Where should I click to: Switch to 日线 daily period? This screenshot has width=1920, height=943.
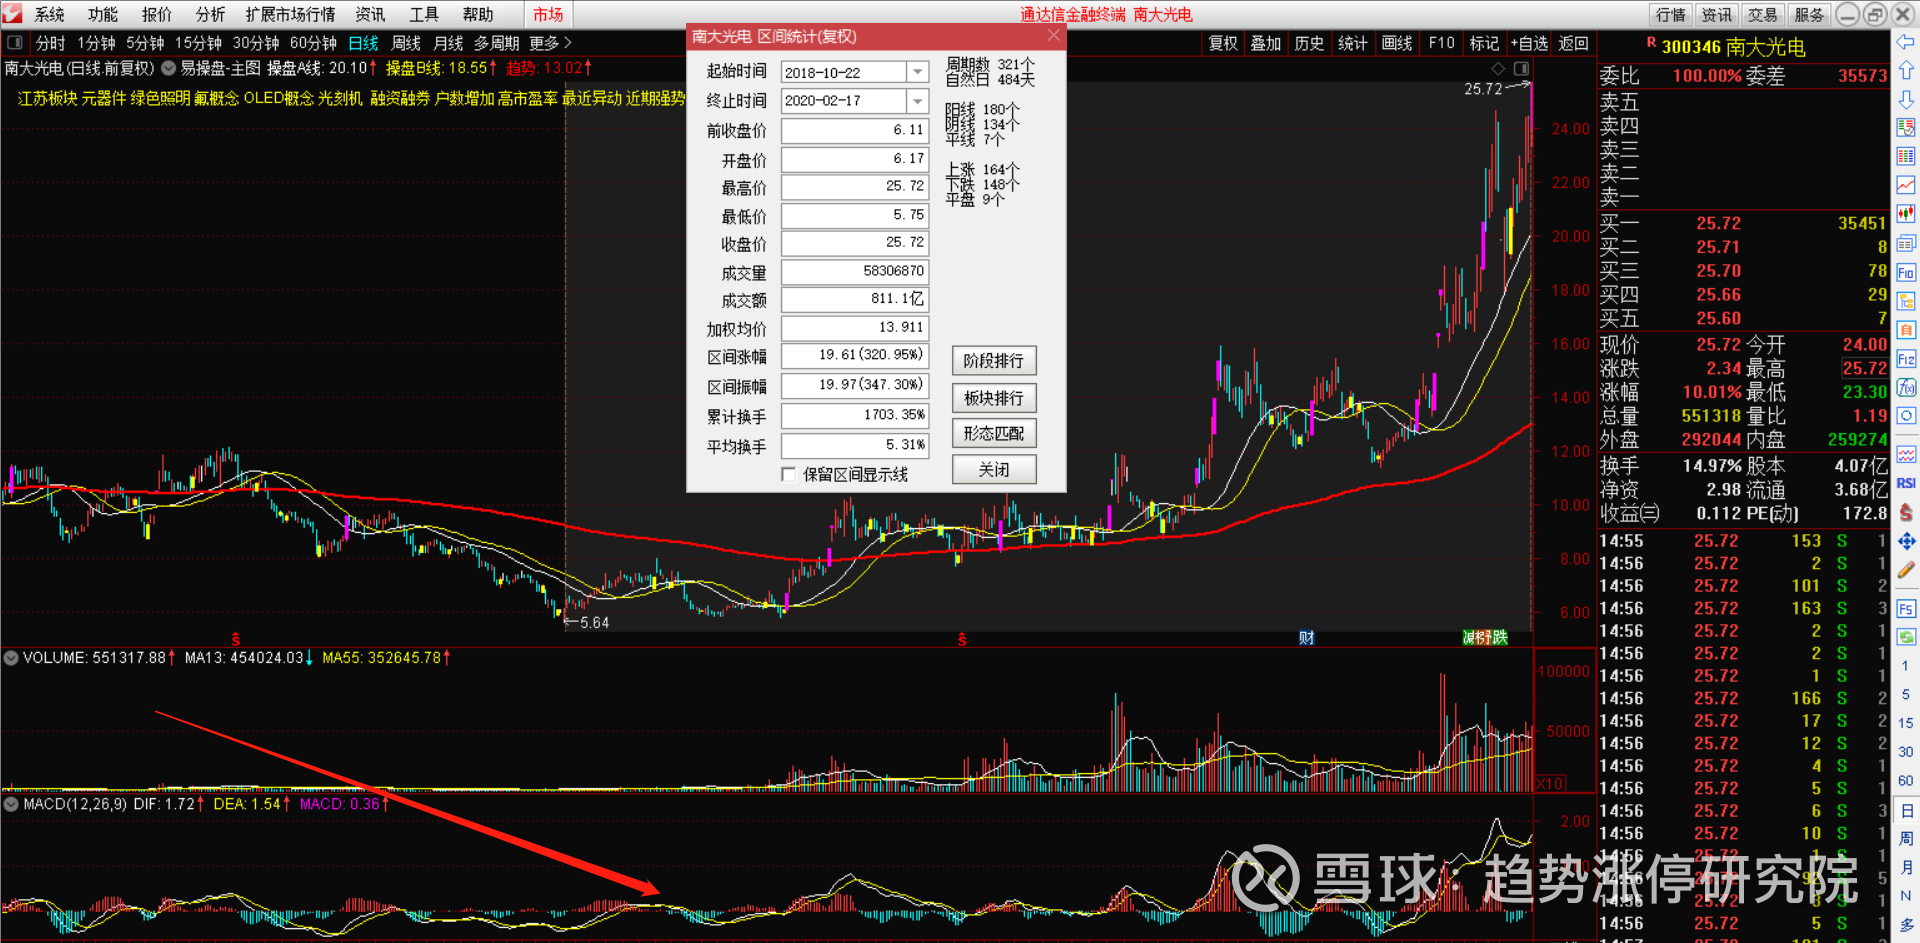coord(363,43)
